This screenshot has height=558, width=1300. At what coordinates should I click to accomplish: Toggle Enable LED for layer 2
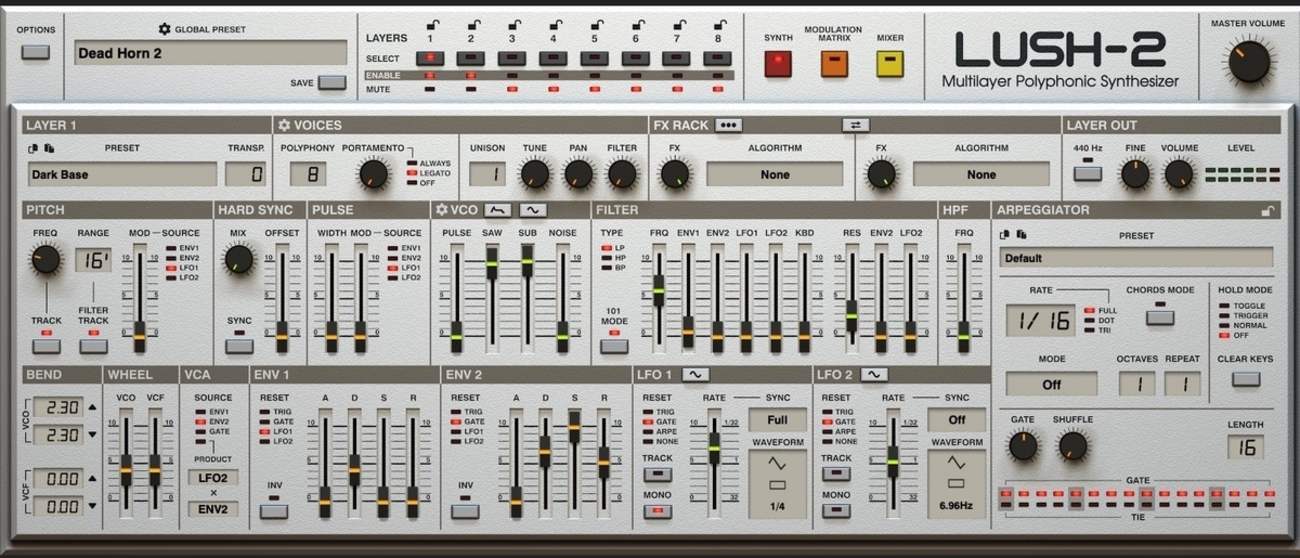tap(472, 75)
